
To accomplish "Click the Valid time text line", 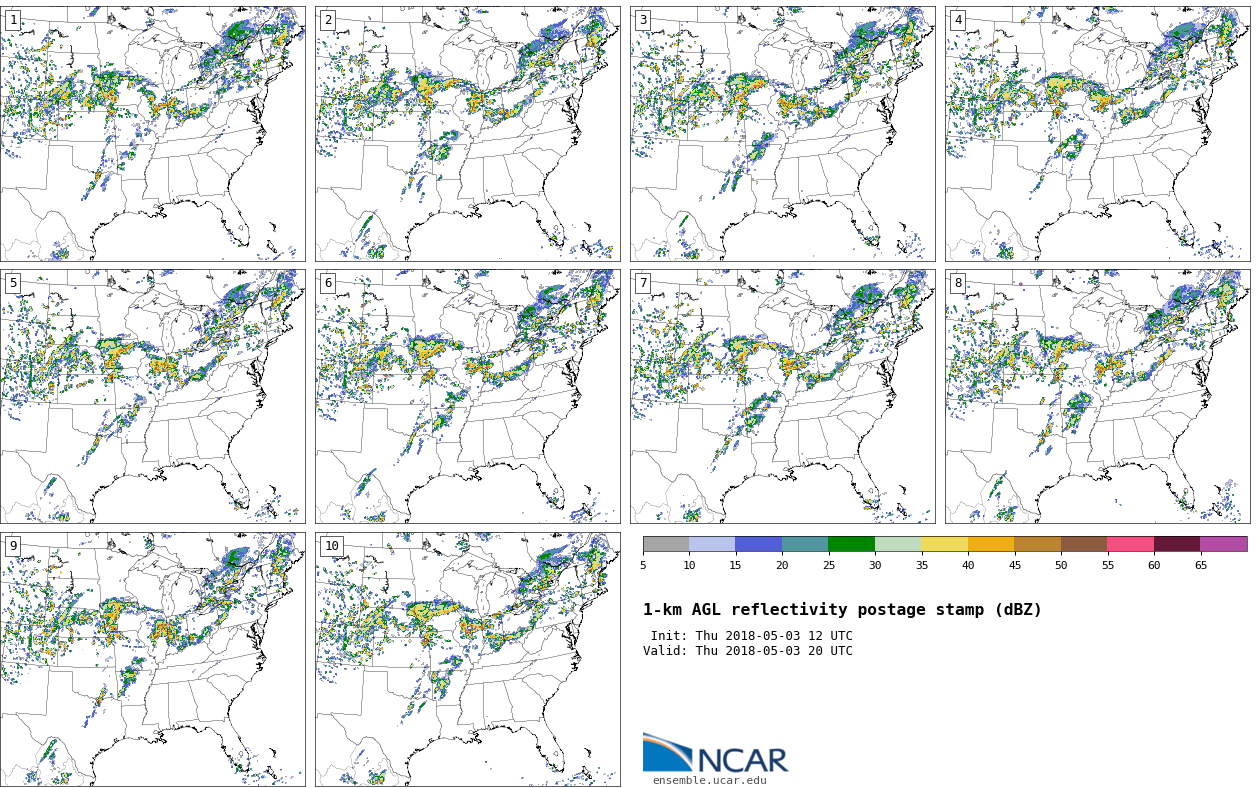I will coord(748,651).
